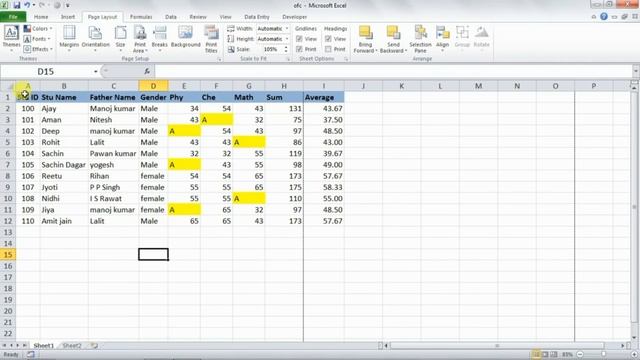Select the Sheet1 worksheet tab
The image size is (640, 360).
(43, 346)
